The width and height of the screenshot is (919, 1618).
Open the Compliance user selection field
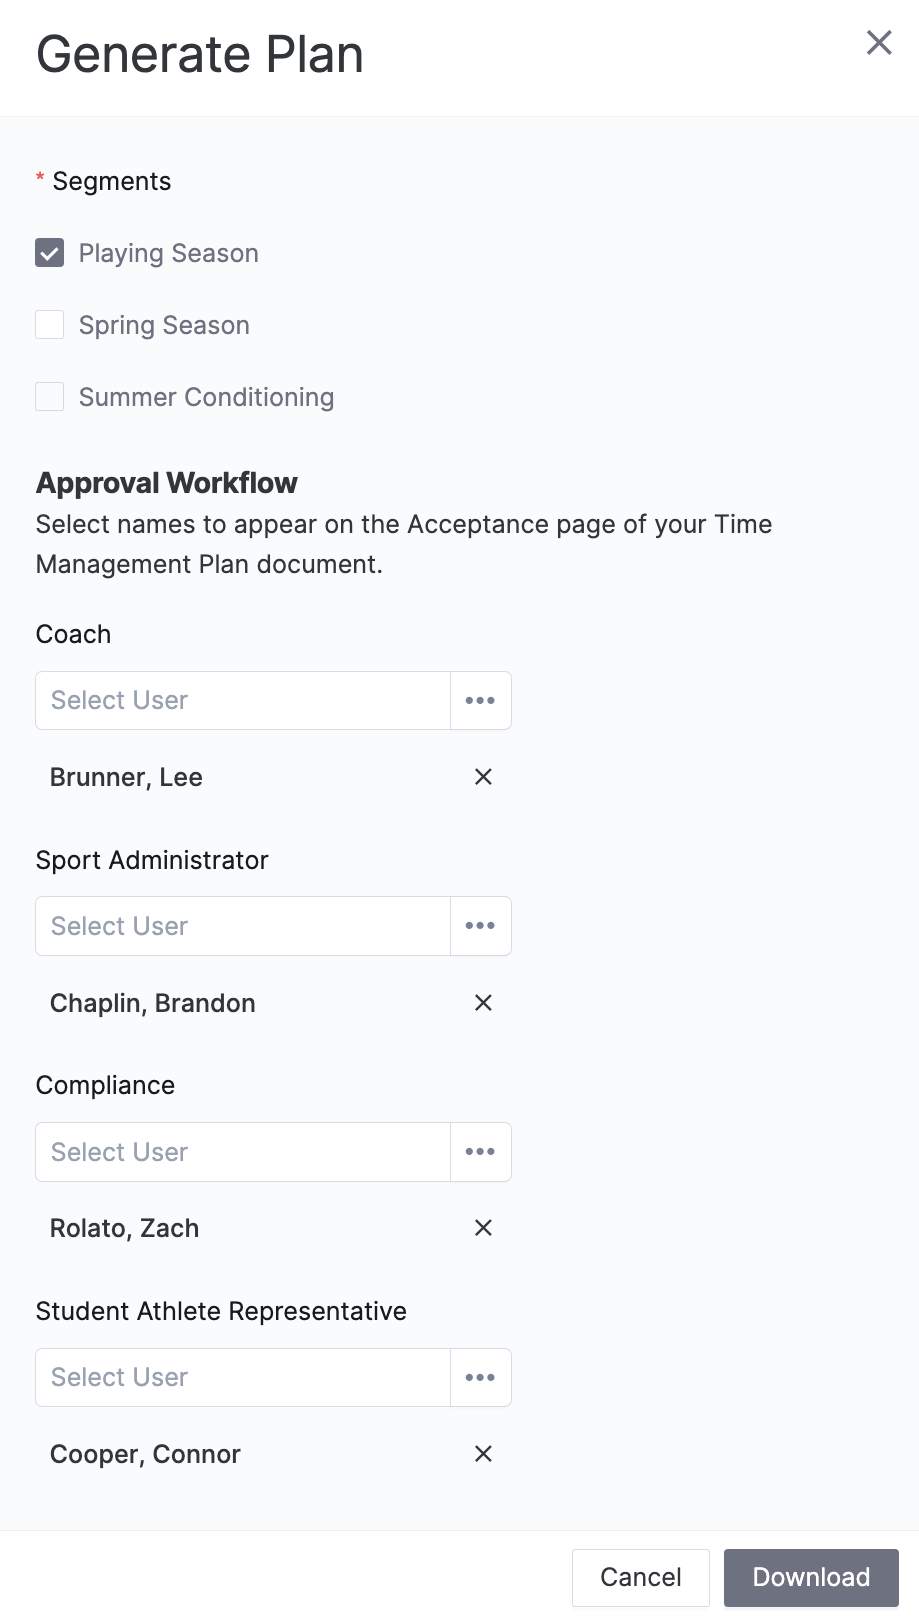tap(240, 1151)
